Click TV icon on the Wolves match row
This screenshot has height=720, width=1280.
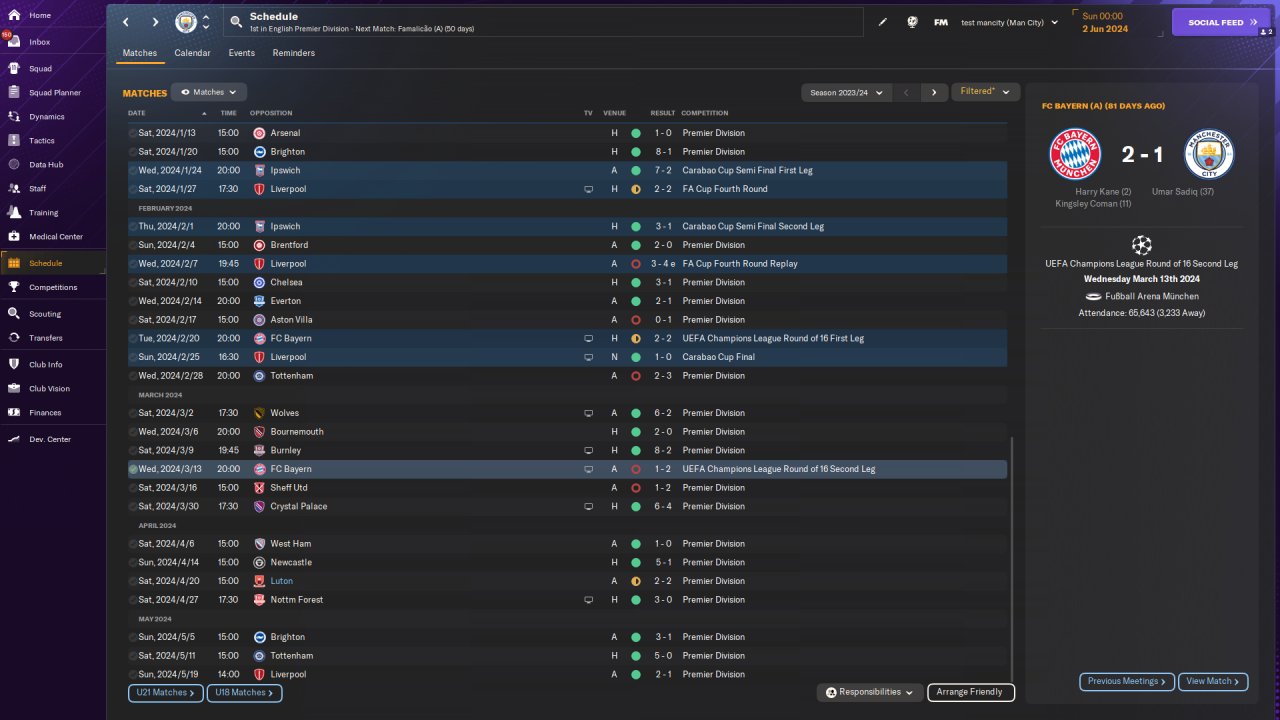[589, 413]
